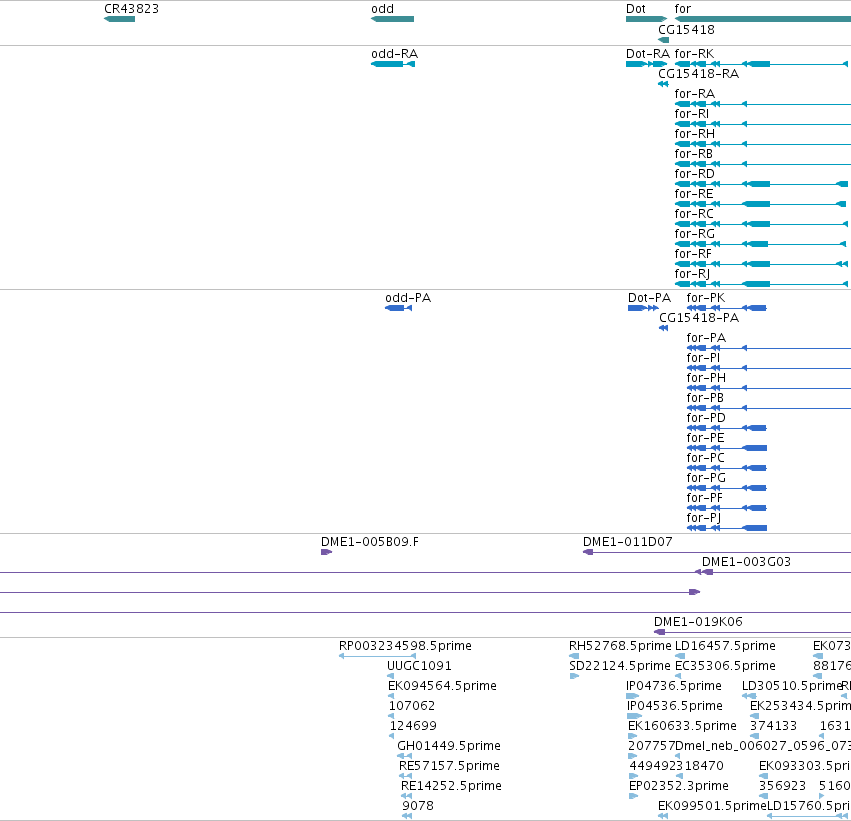Open the 'for' gene label
Viewport: 851px width, 821px height.
tap(683, 9)
